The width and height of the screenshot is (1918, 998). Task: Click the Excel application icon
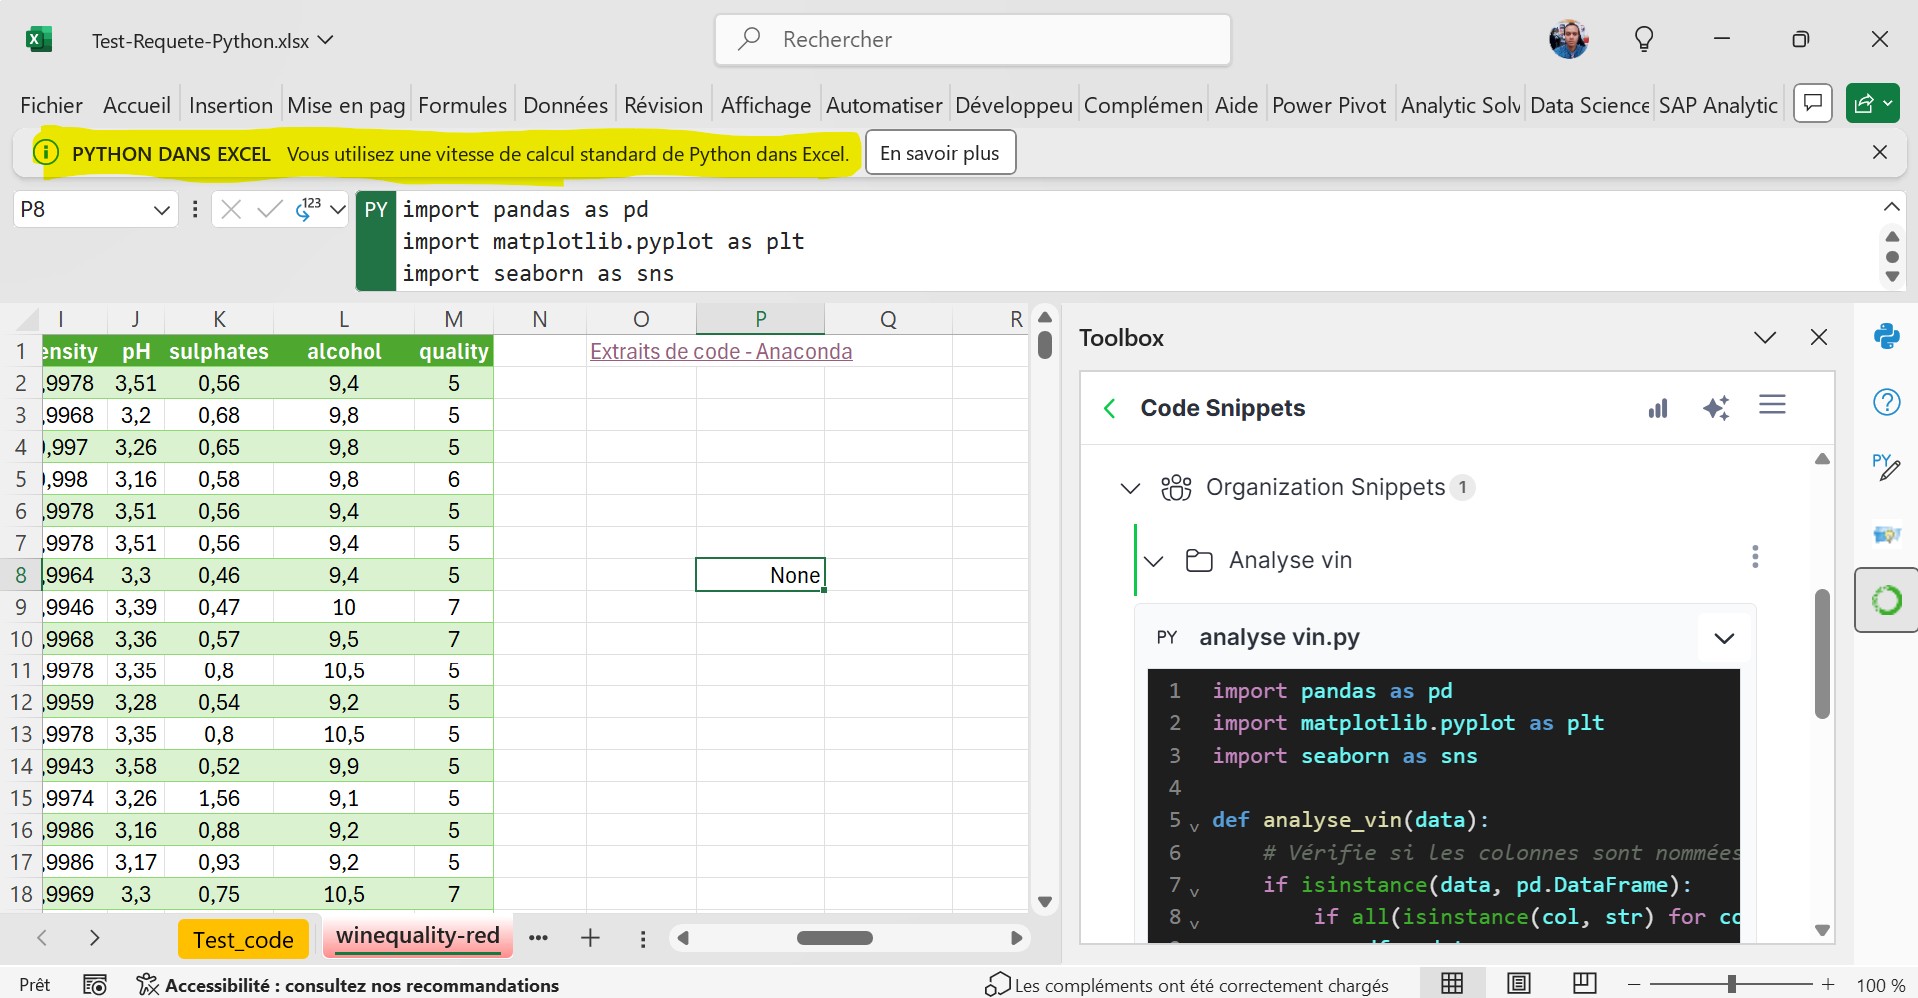point(38,40)
